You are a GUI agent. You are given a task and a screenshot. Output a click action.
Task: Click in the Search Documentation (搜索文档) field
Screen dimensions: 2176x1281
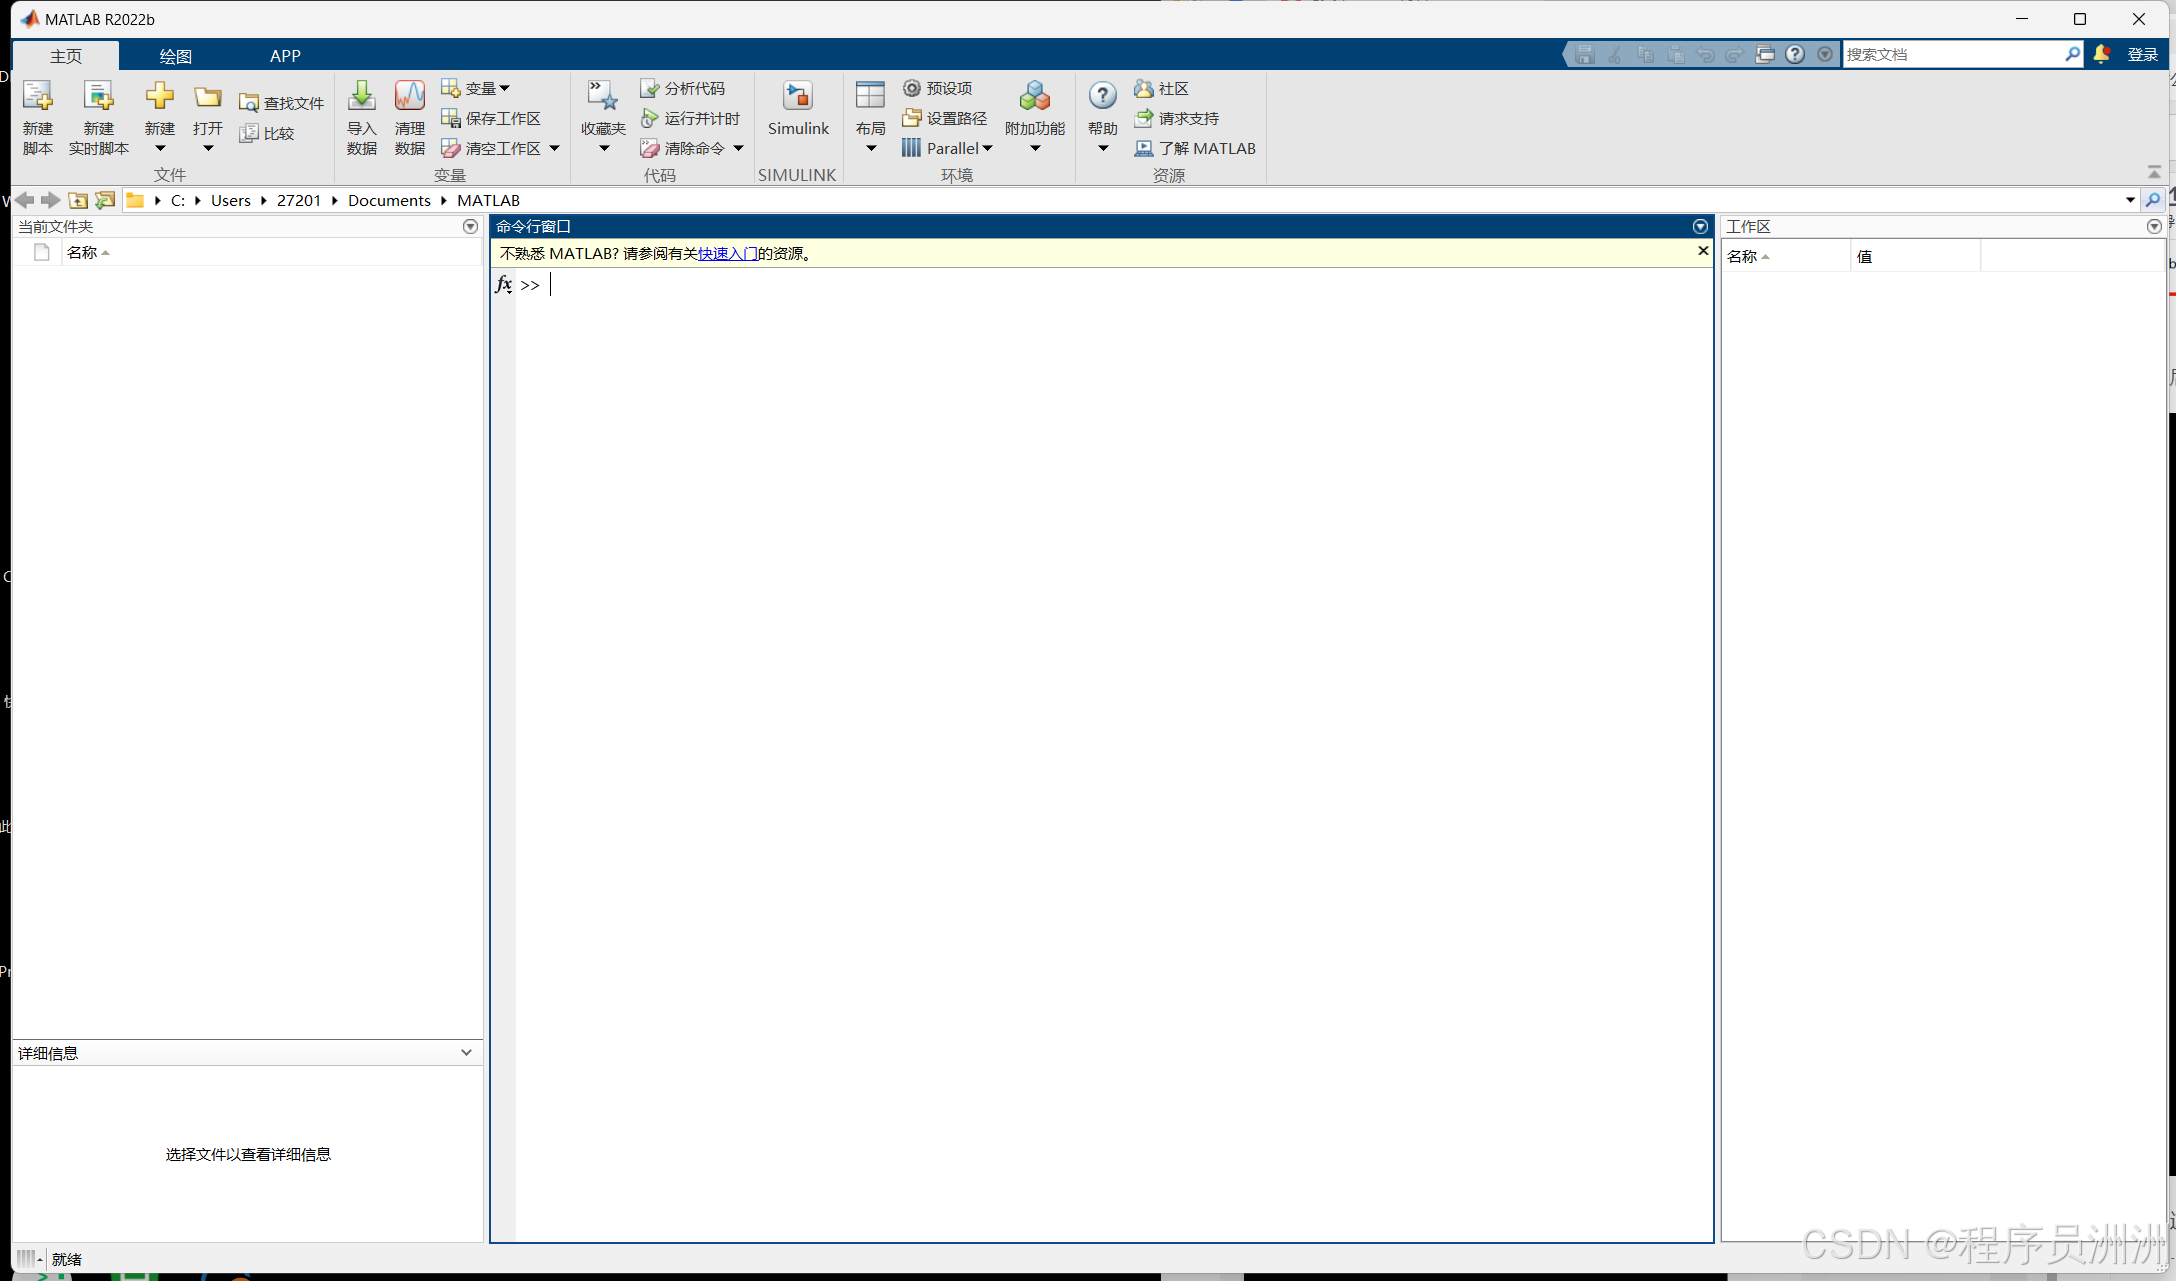1952,54
